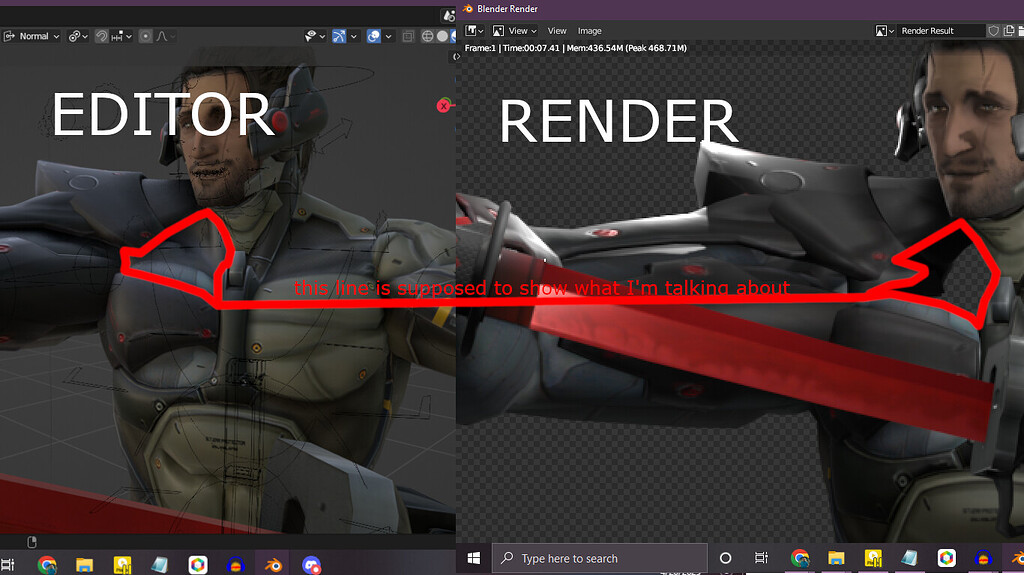Open File Explorer from the left taskbar
Viewport: 1024px width, 575px height.
84,565
